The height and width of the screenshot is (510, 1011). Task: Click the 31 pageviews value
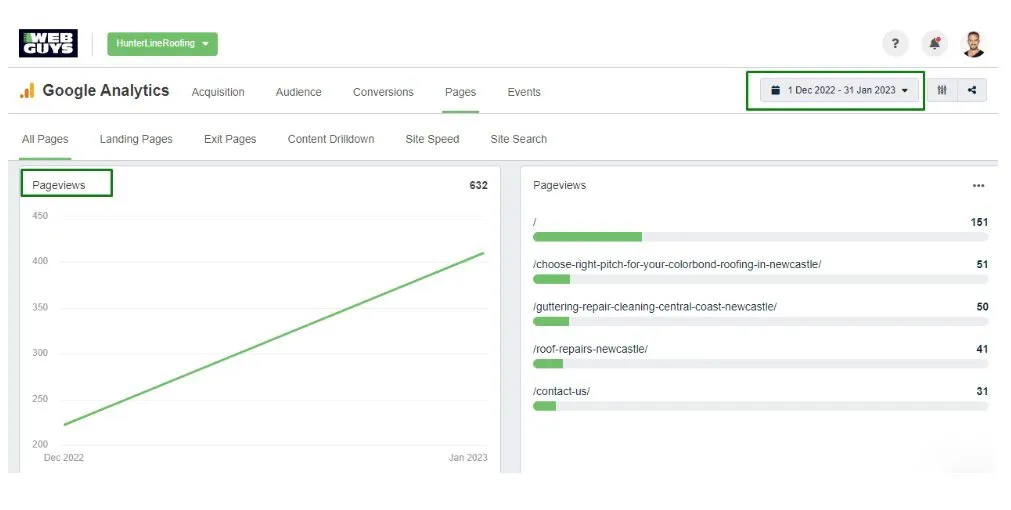982,391
